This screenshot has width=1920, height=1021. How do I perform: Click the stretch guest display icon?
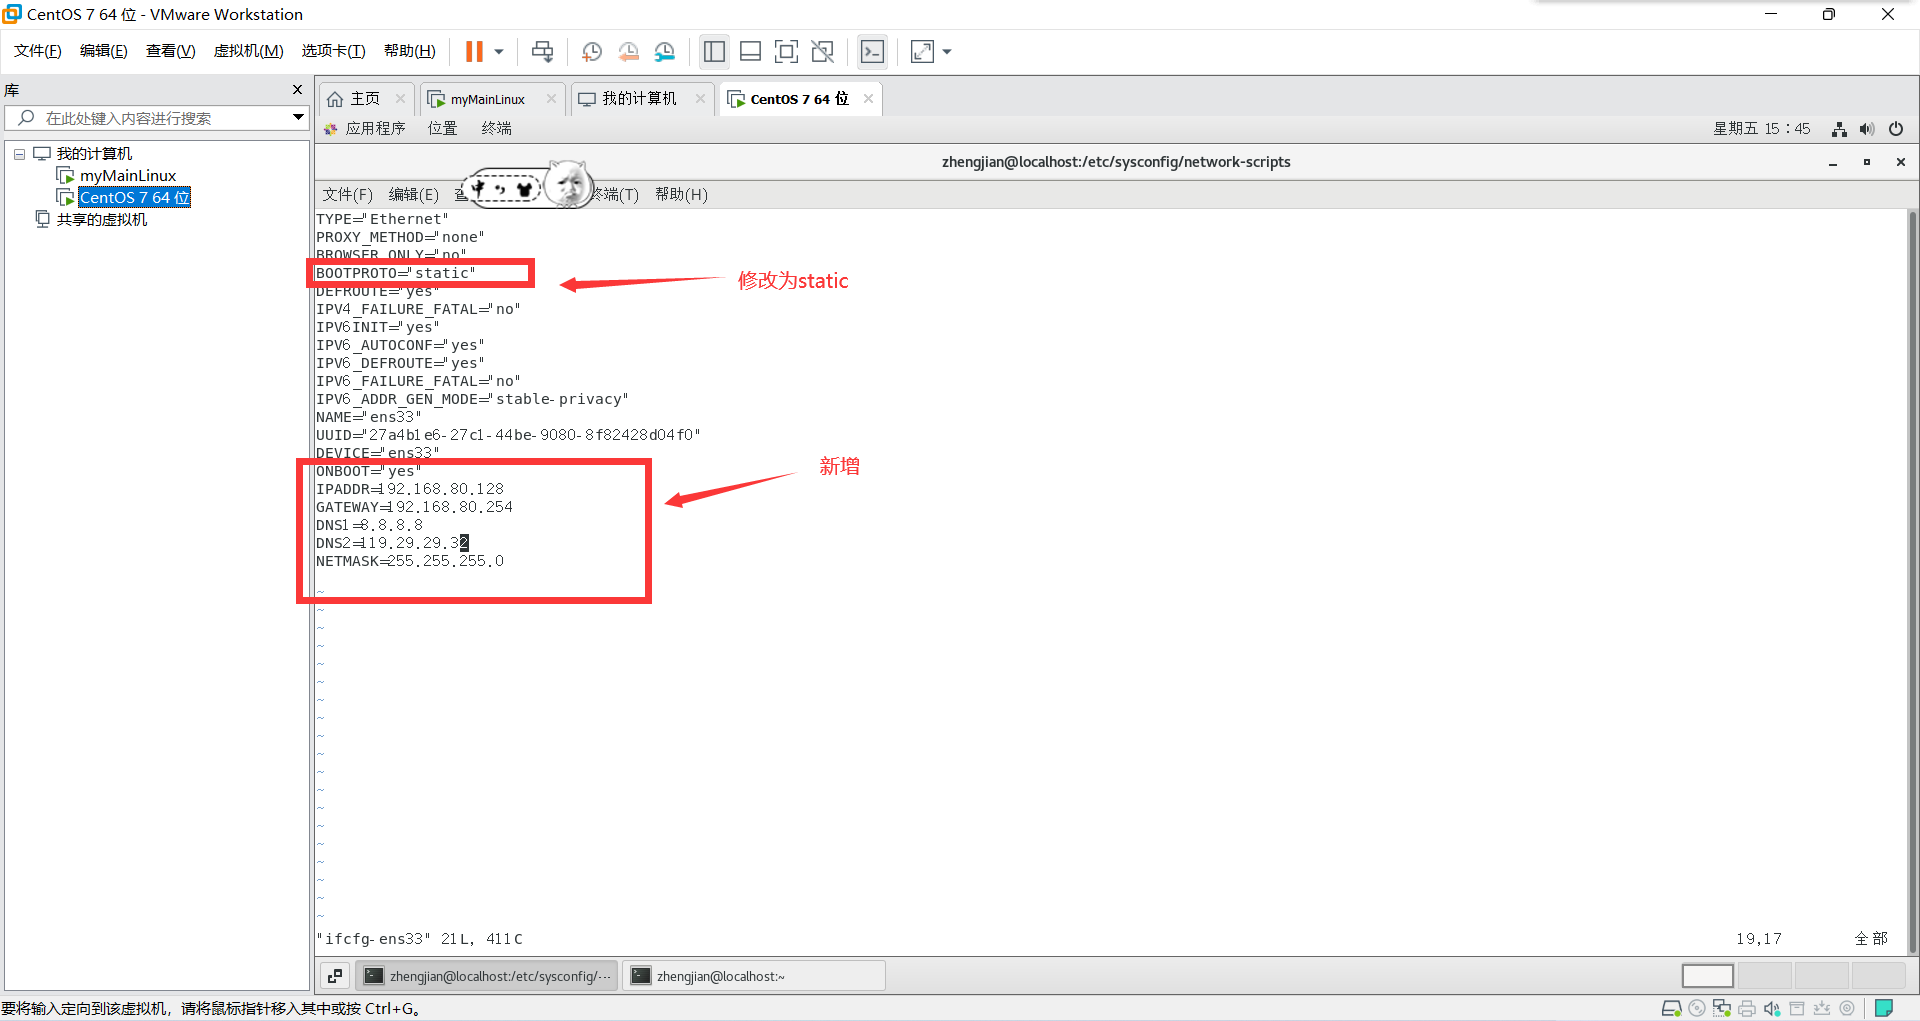point(922,51)
